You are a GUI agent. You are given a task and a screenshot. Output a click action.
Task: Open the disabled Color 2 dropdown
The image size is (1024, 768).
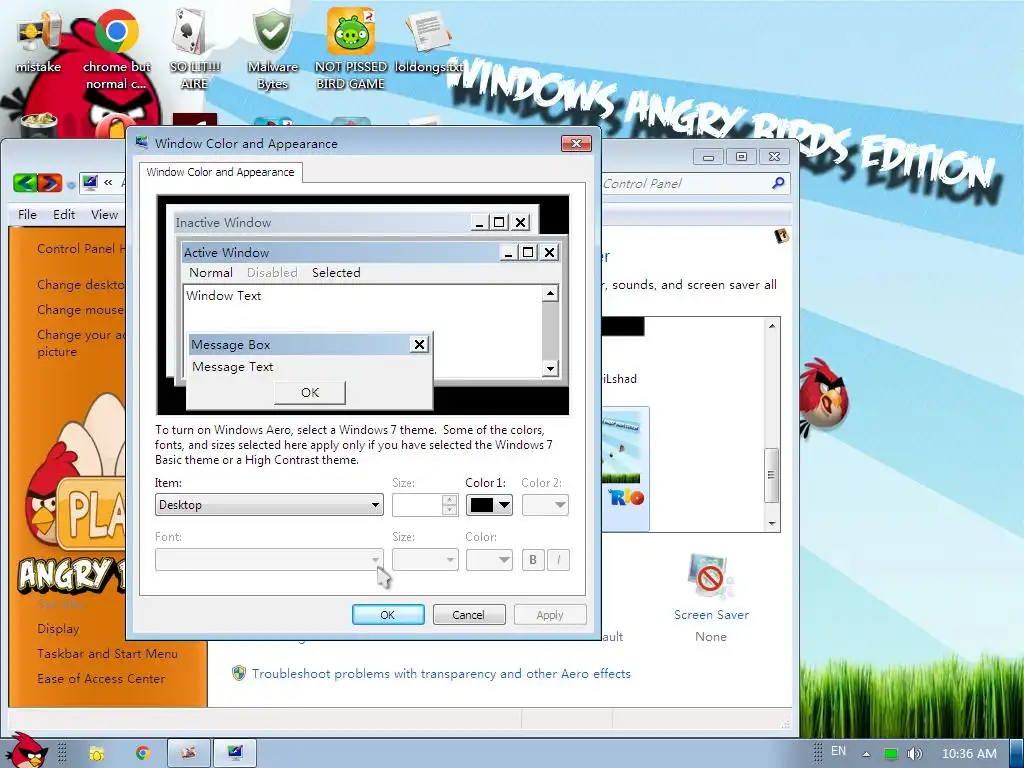(x=545, y=505)
